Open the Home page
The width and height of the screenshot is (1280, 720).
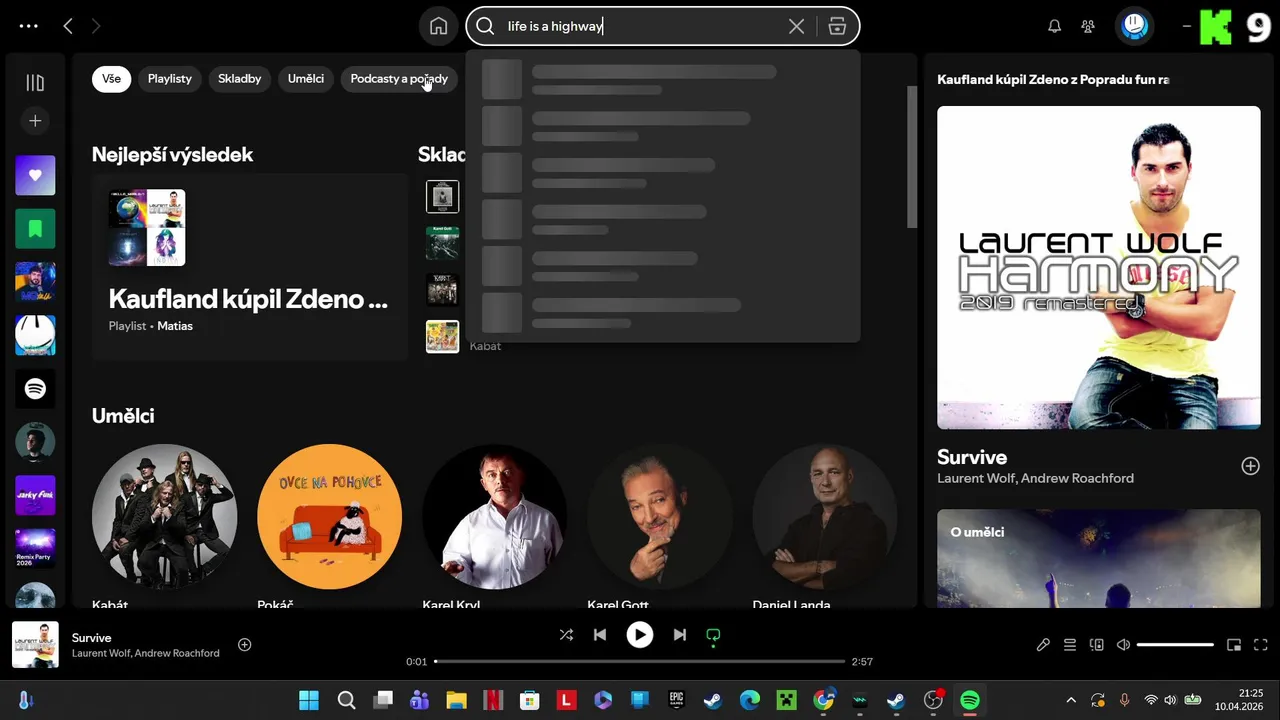click(439, 26)
